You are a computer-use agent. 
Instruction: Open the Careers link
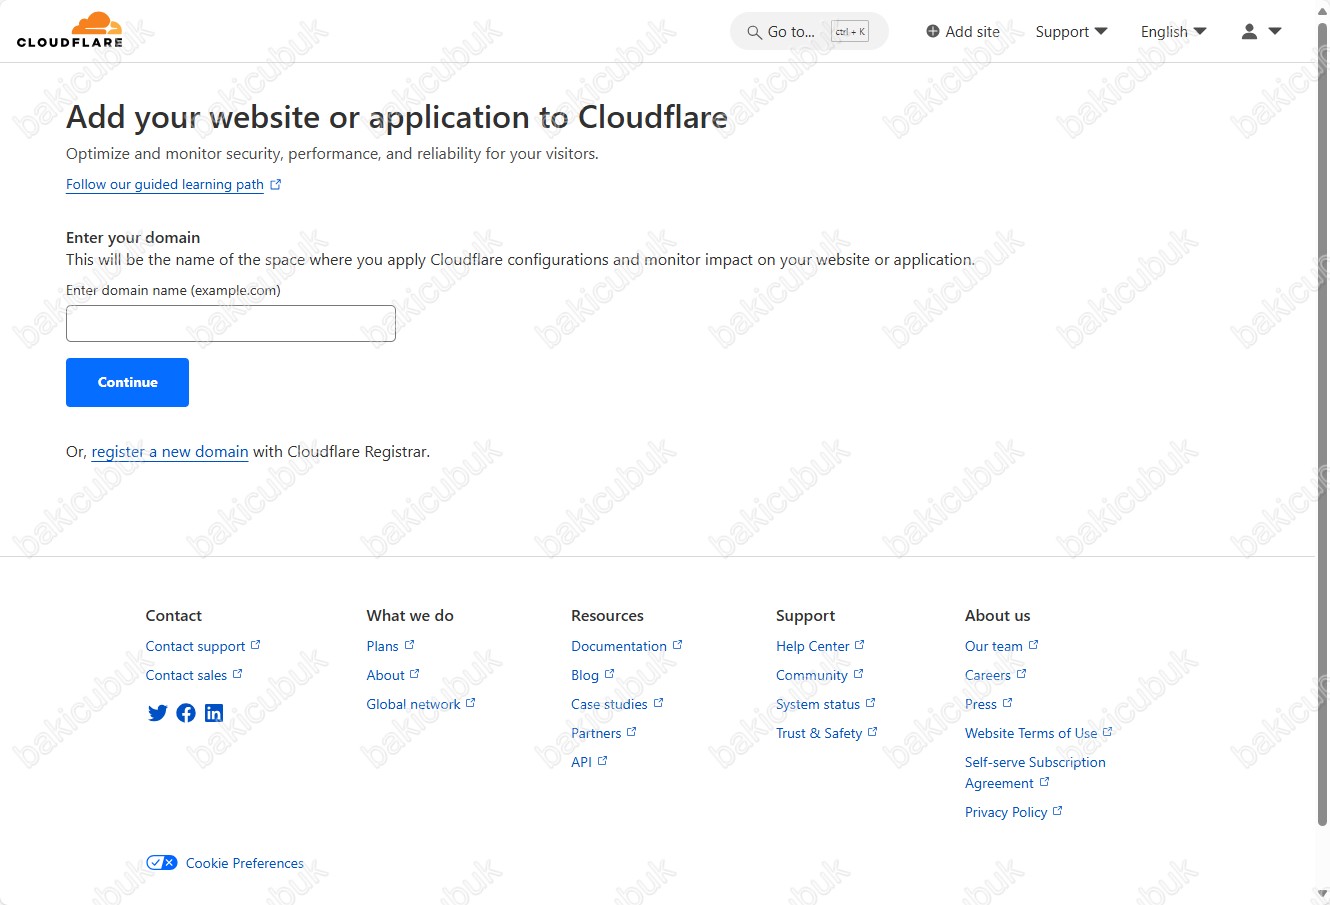pyautogui.click(x=988, y=675)
